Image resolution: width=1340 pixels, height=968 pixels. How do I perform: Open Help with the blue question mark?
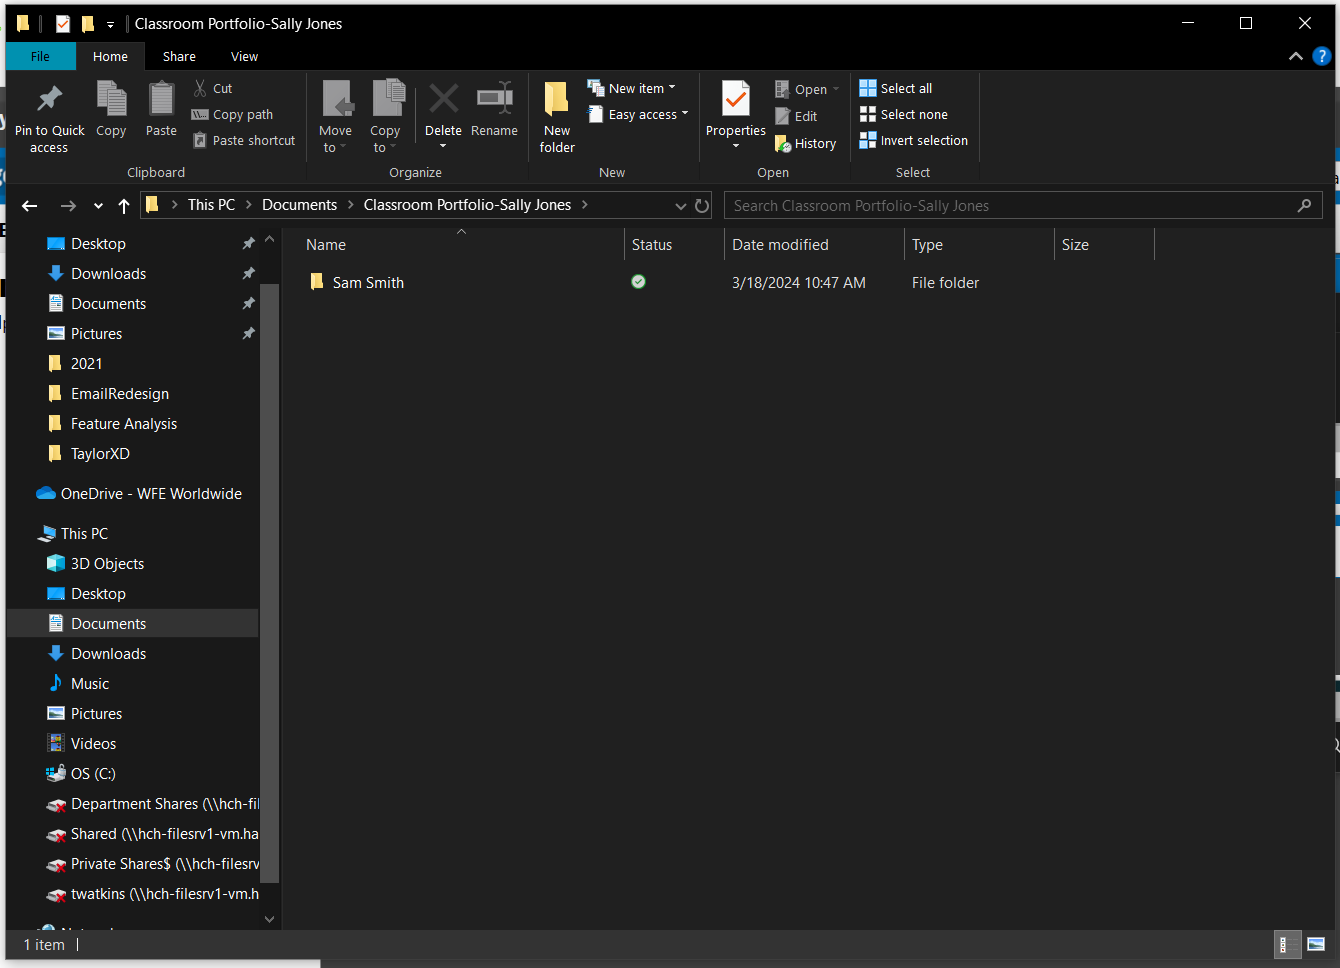coord(1321,56)
